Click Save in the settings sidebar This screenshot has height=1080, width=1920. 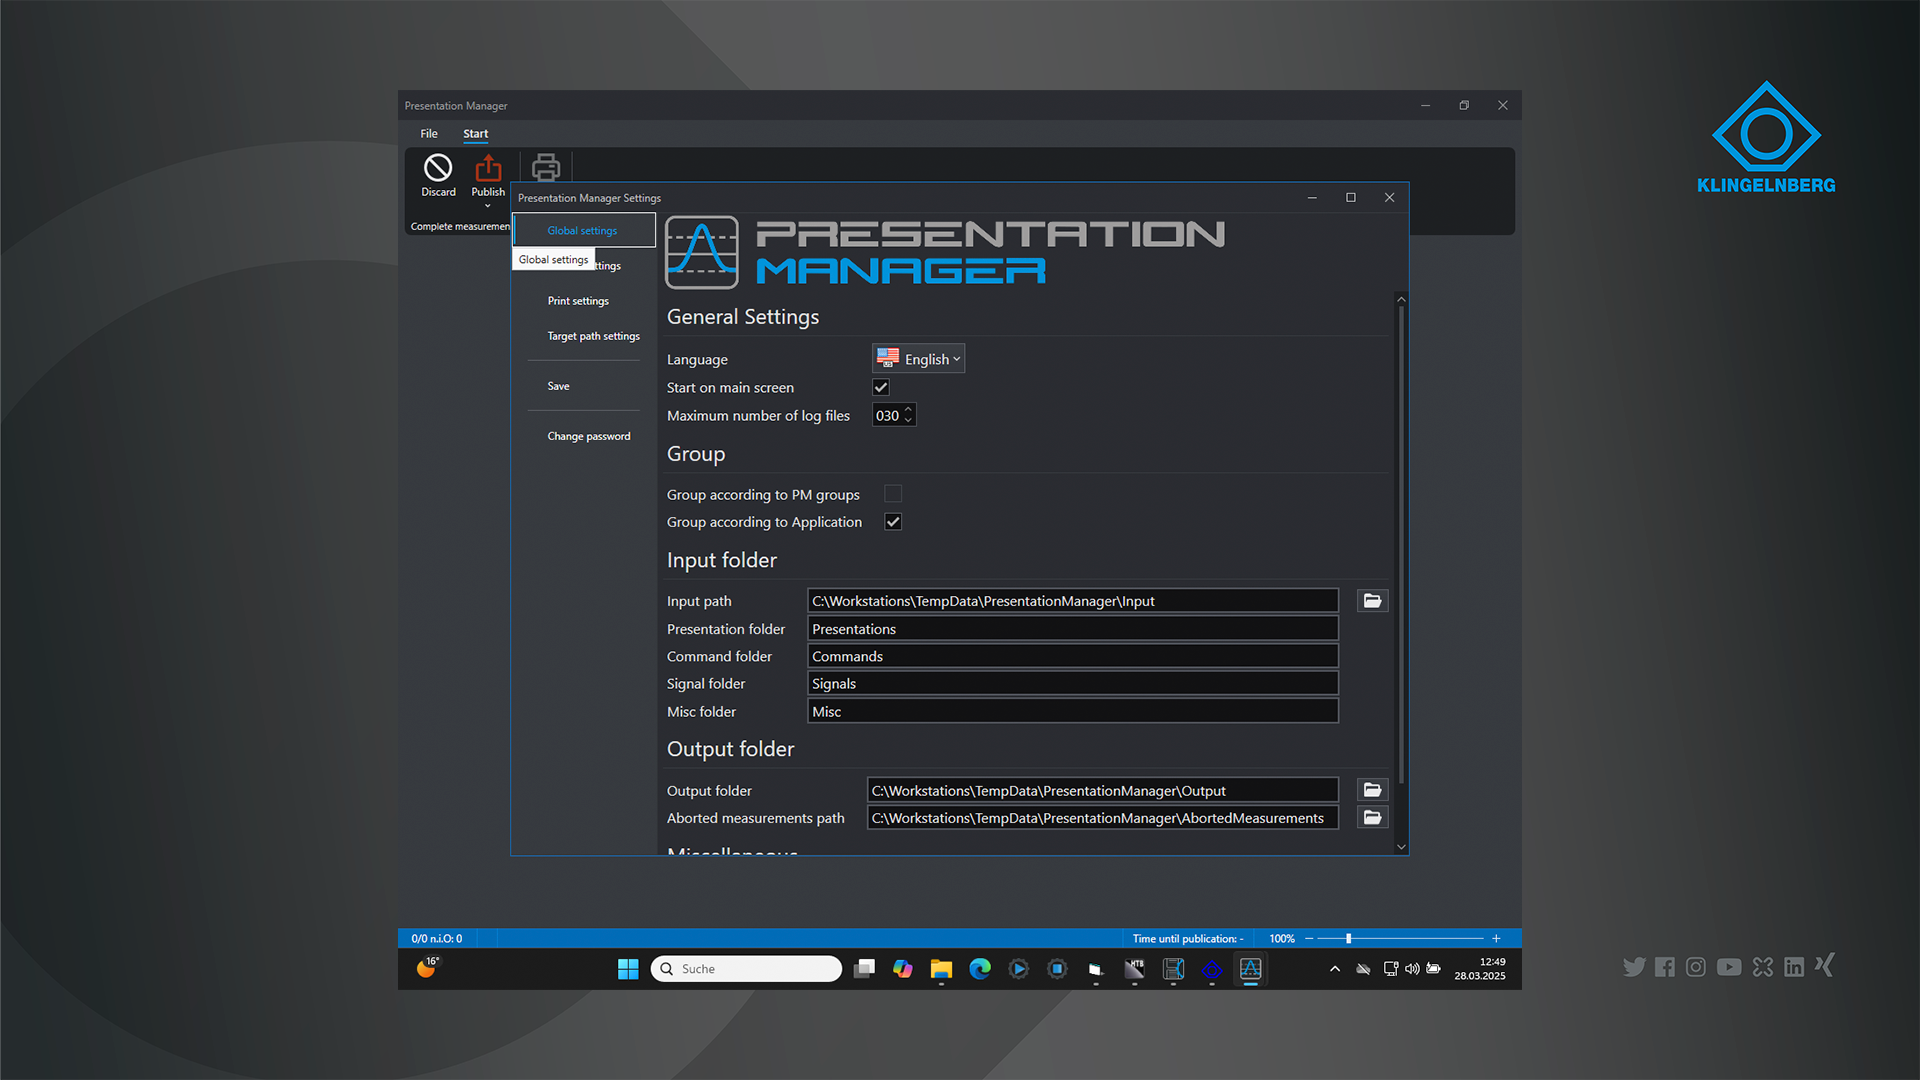[559, 386]
